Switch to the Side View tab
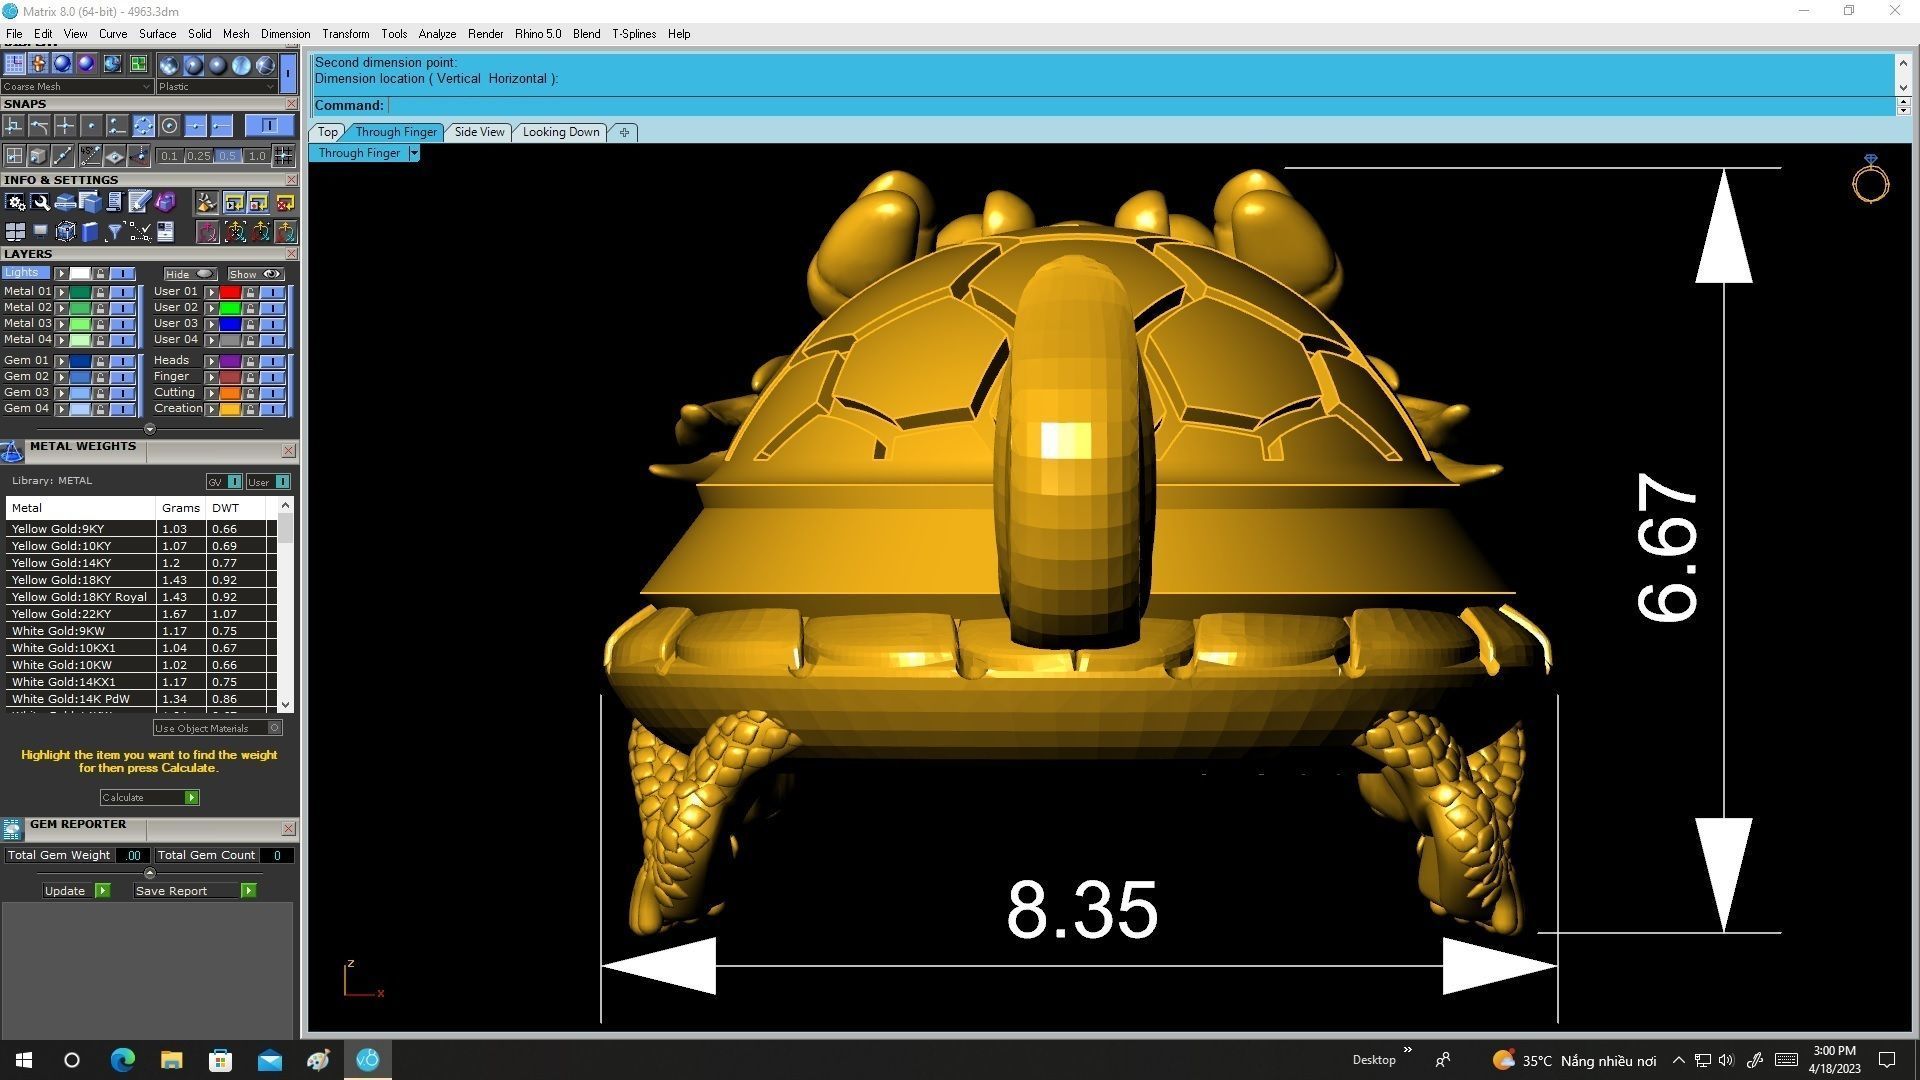The width and height of the screenshot is (1920, 1080). pyautogui.click(x=479, y=132)
